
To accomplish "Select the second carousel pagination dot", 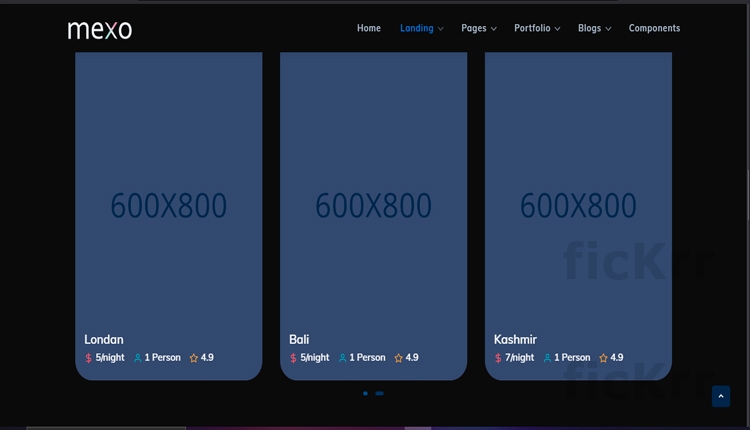I will click(380, 394).
